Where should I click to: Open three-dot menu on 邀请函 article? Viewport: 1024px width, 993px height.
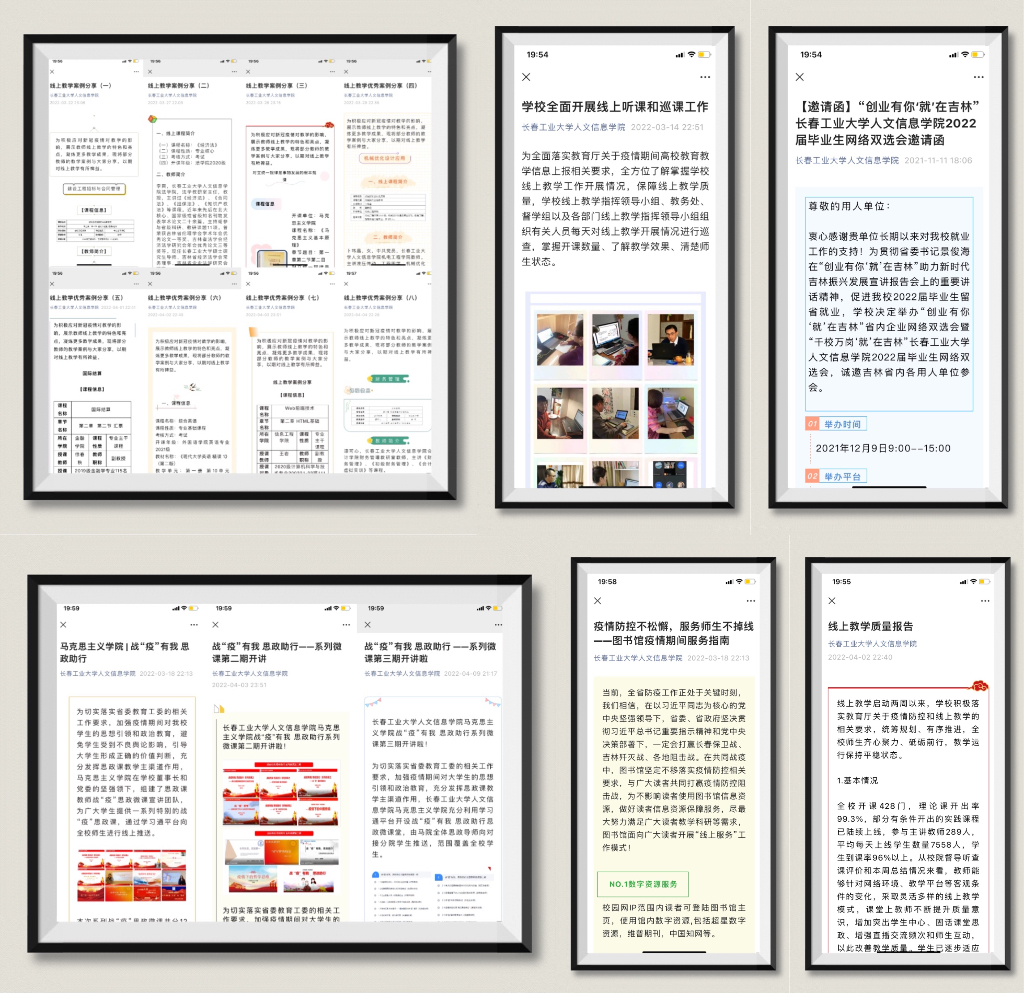click(x=979, y=77)
